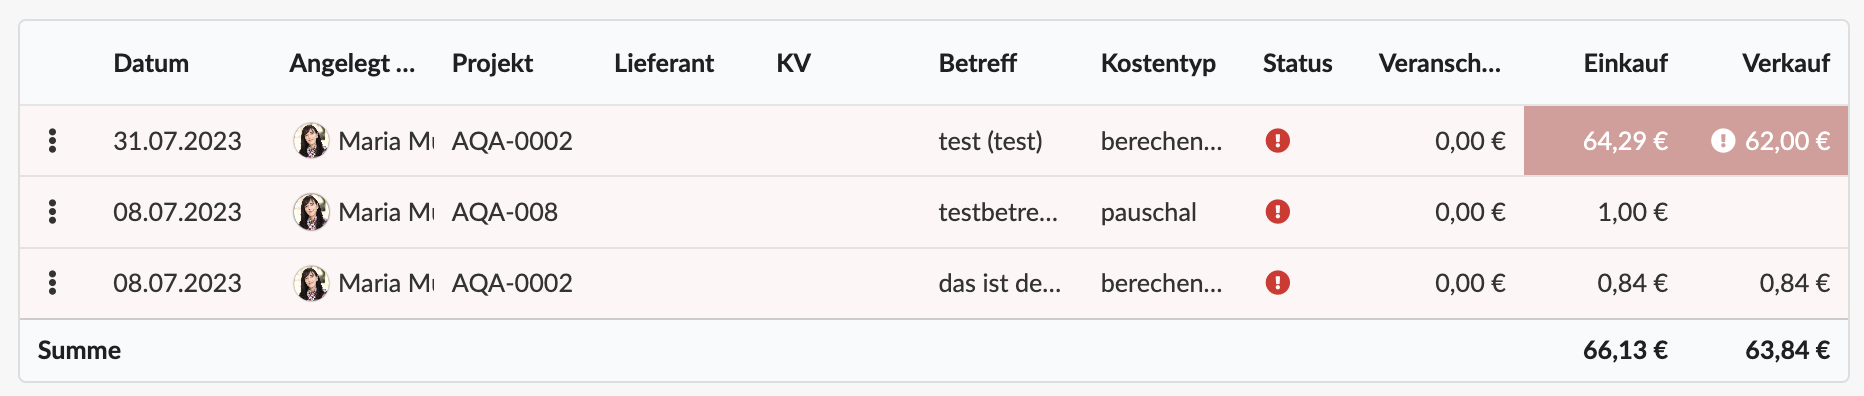
Task: Sort by the Projekt column header
Action: [x=492, y=63]
